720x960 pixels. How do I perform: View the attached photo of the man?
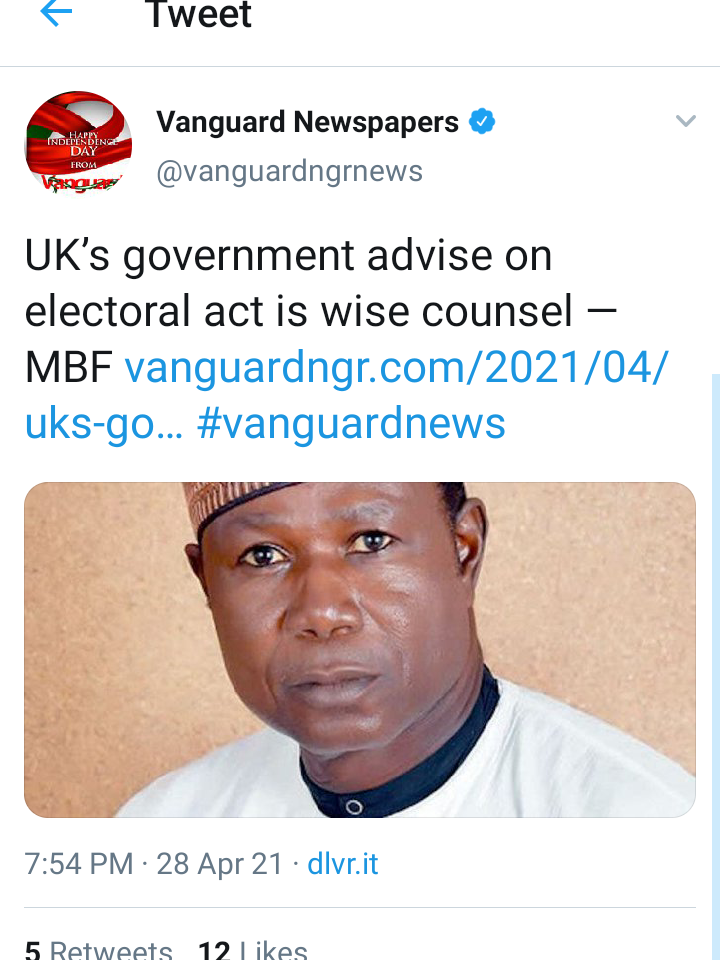tap(360, 650)
